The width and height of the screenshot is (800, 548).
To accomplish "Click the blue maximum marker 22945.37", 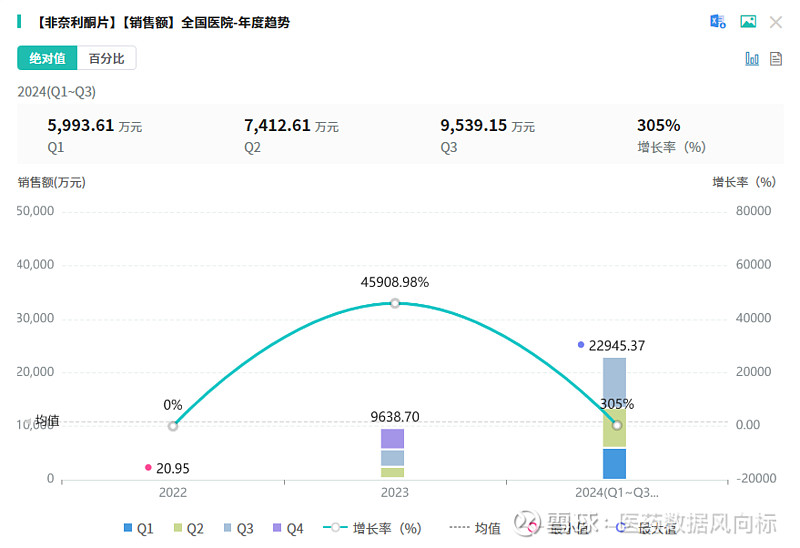I will tap(581, 345).
